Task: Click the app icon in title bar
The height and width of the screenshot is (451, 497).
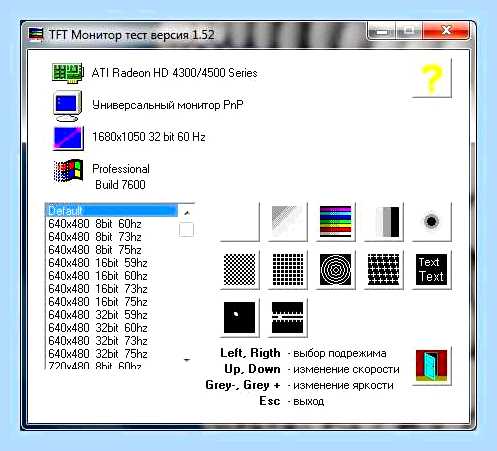Action: 36,35
